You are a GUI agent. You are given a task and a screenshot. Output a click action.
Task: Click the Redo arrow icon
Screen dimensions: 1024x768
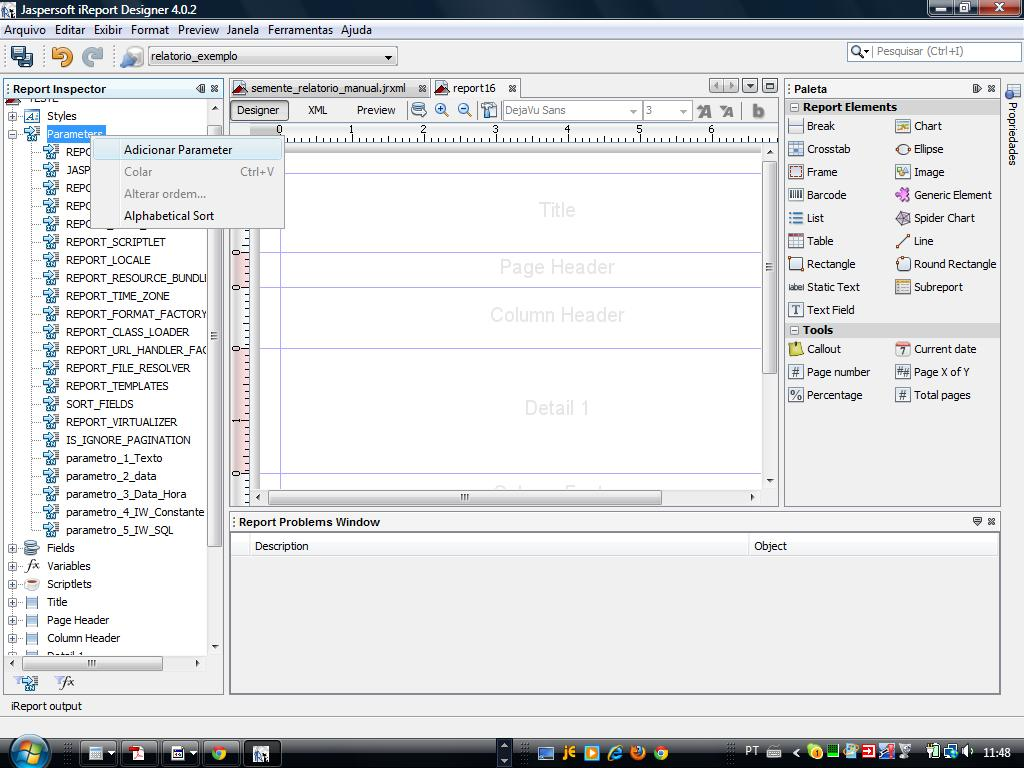tap(93, 56)
